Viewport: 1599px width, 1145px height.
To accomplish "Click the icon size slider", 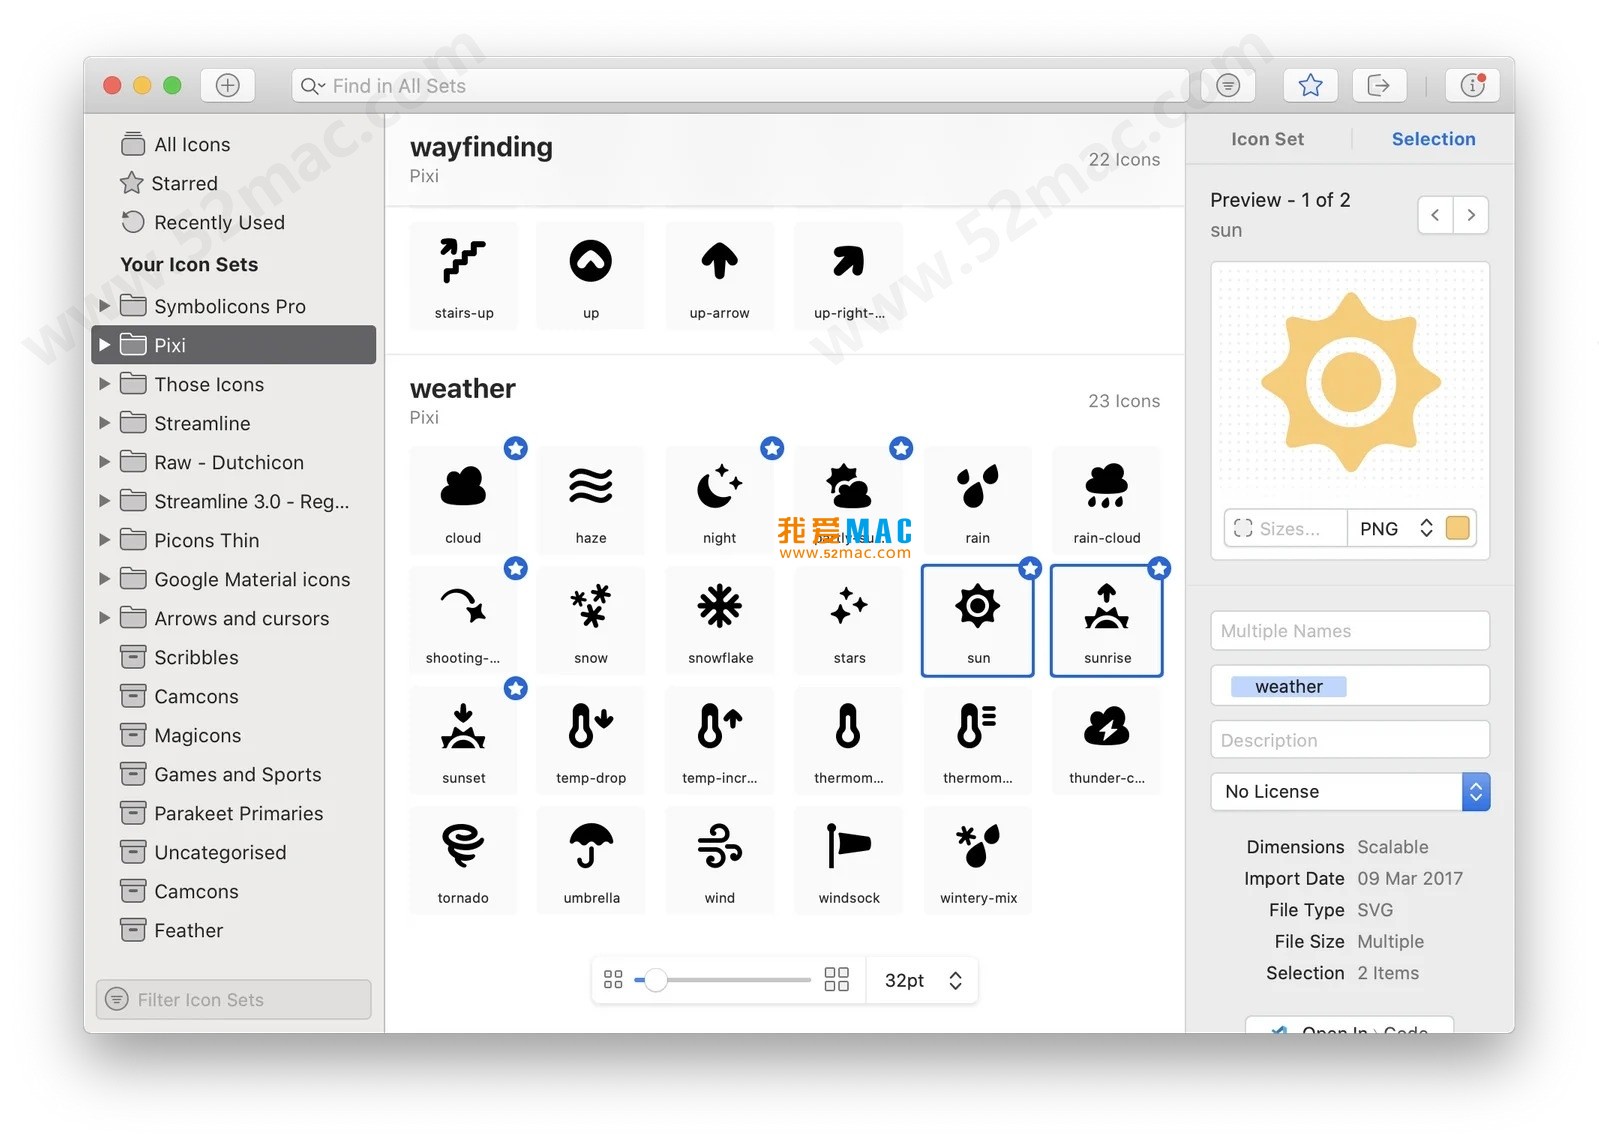I will [722, 980].
